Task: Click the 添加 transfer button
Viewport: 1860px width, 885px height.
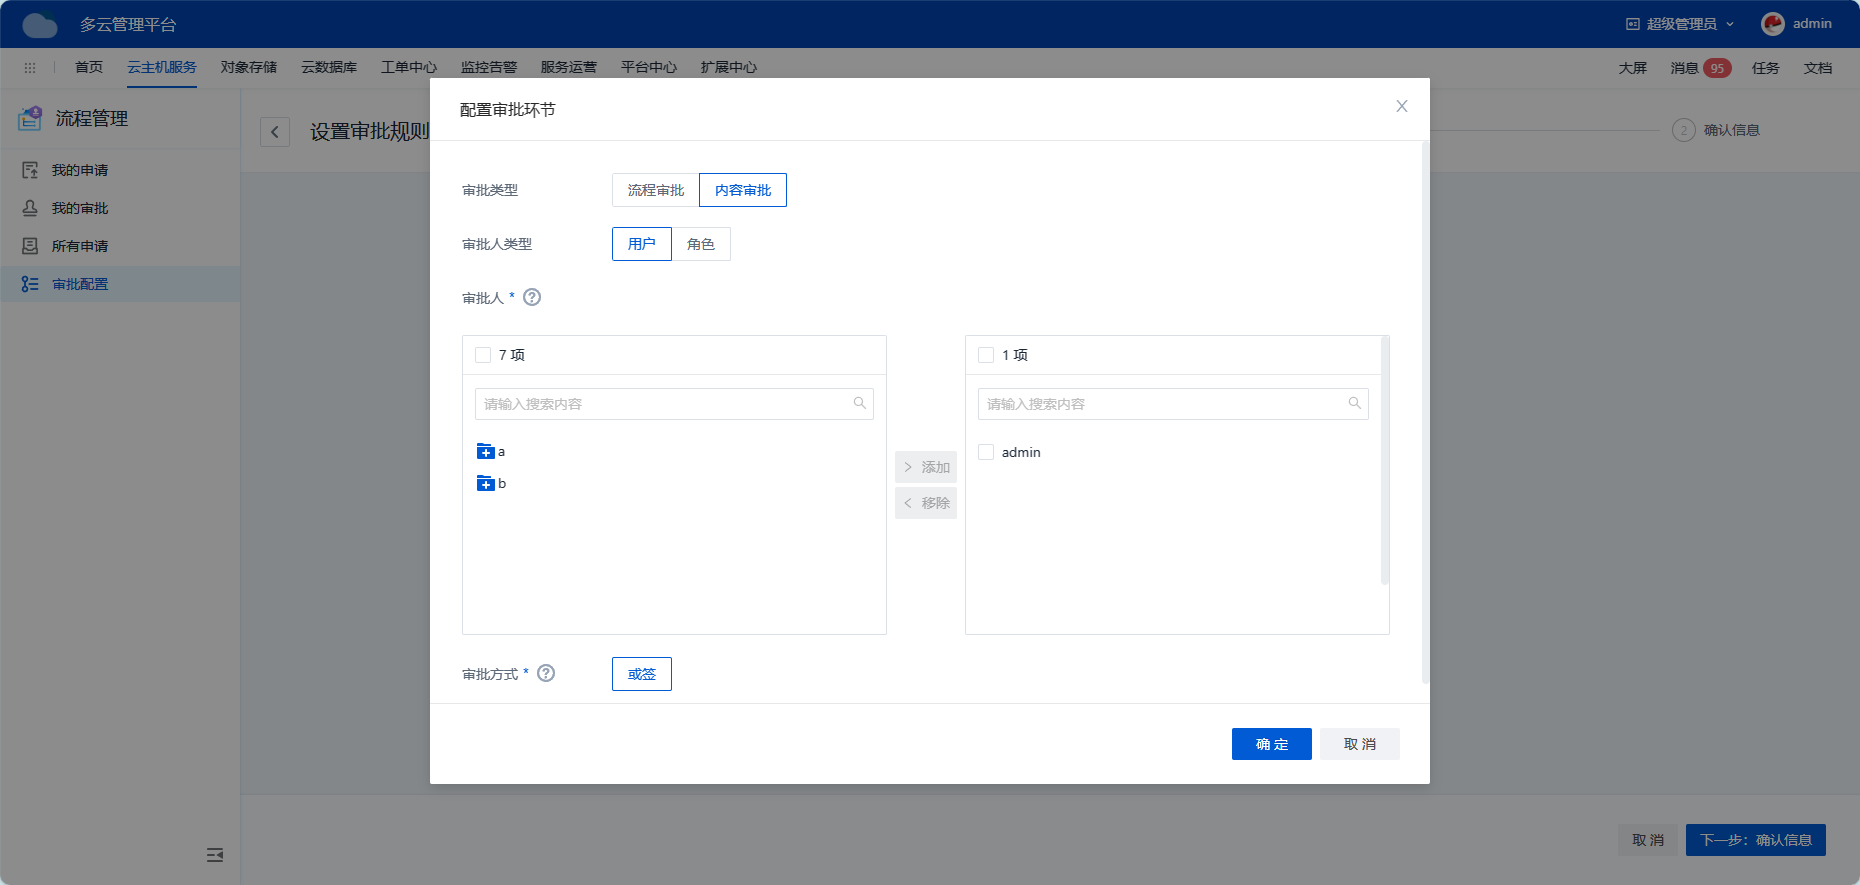Action: tap(926, 467)
